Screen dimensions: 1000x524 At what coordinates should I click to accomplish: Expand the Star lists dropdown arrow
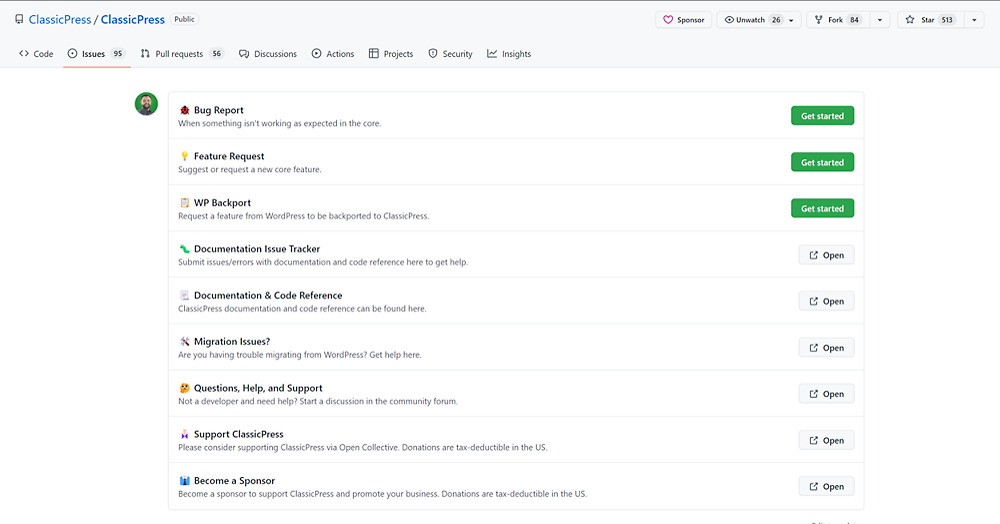pyautogui.click(x=974, y=20)
